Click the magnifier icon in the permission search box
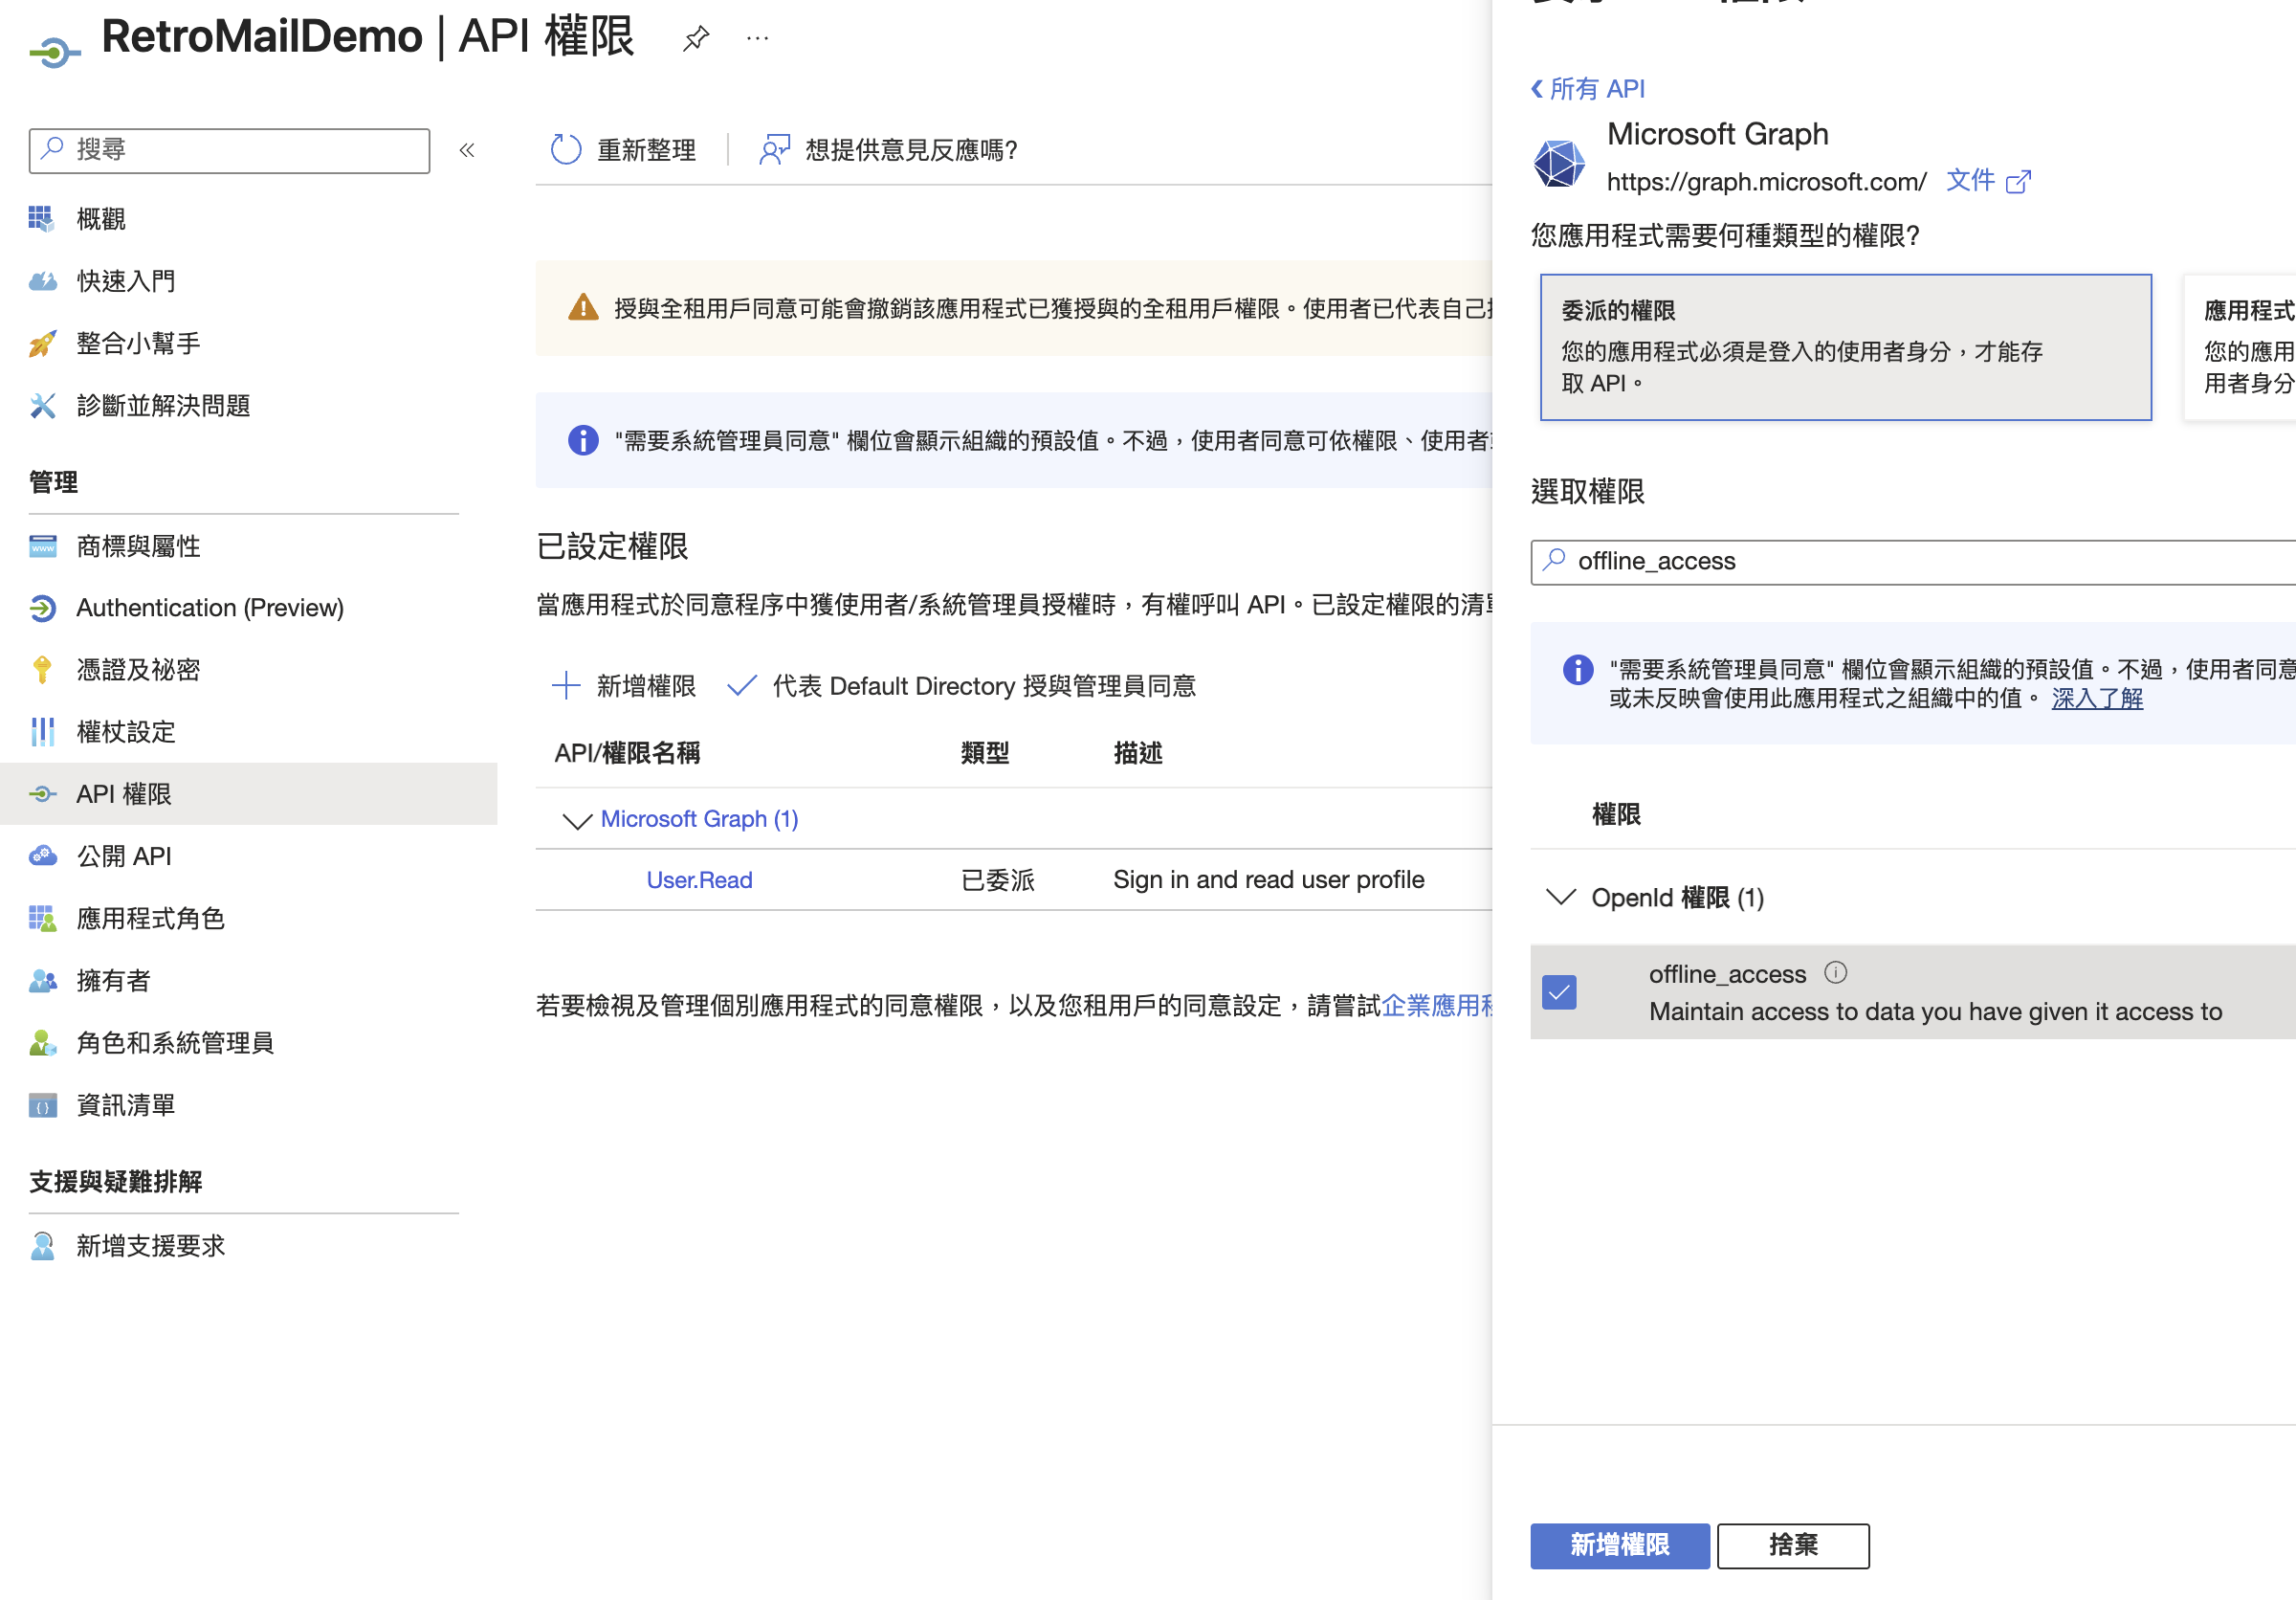 coord(1554,560)
